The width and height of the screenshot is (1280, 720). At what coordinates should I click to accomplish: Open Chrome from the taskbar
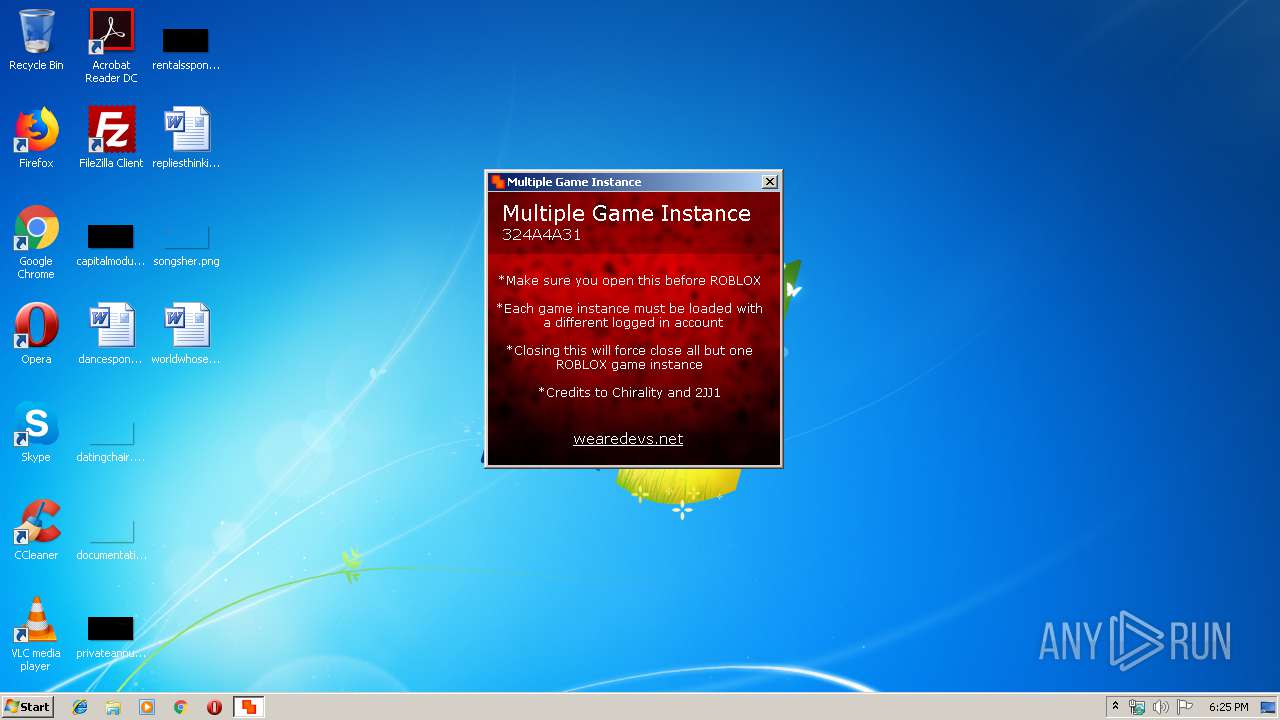point(181,707)
